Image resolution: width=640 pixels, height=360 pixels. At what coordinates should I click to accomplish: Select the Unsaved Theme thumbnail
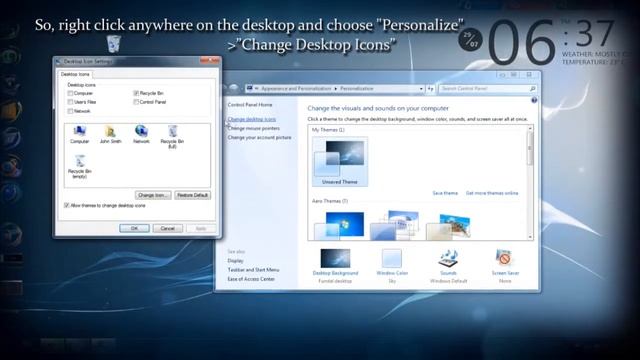point(340,162)
